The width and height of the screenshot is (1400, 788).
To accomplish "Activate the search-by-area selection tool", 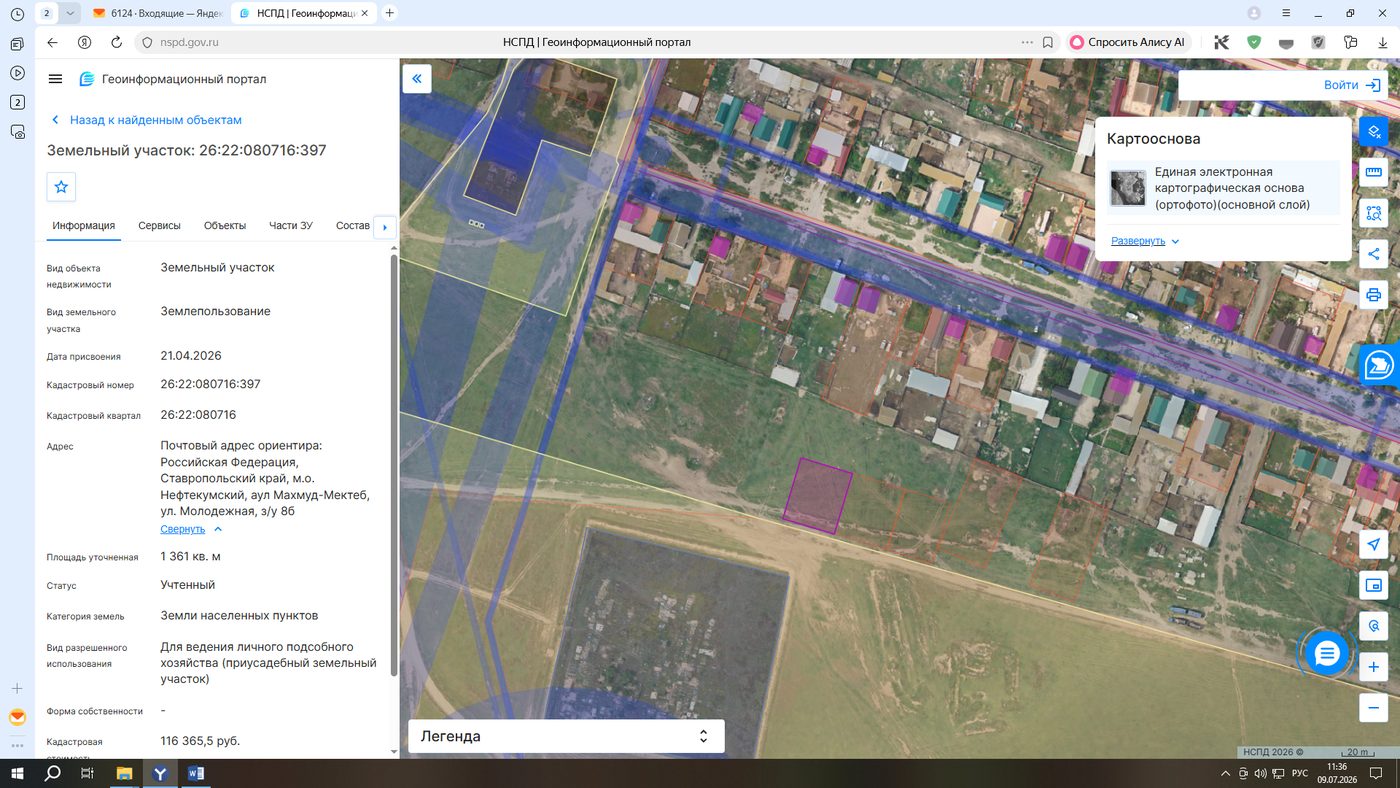I will (1374, 213).
